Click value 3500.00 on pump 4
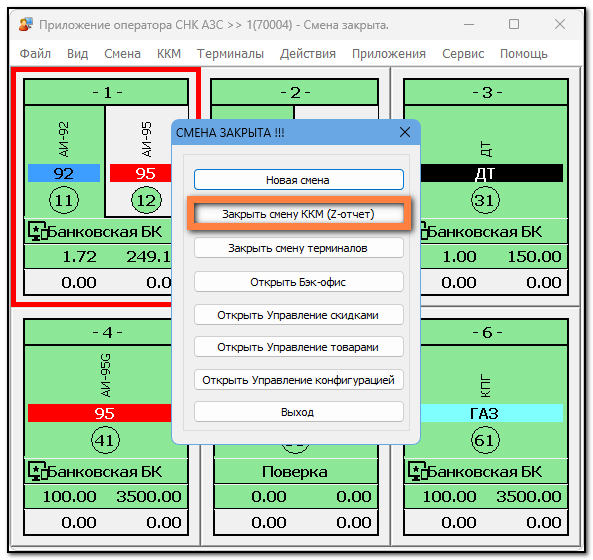The width and height of the screenshot is (593, 560). [x=149, y=496]
